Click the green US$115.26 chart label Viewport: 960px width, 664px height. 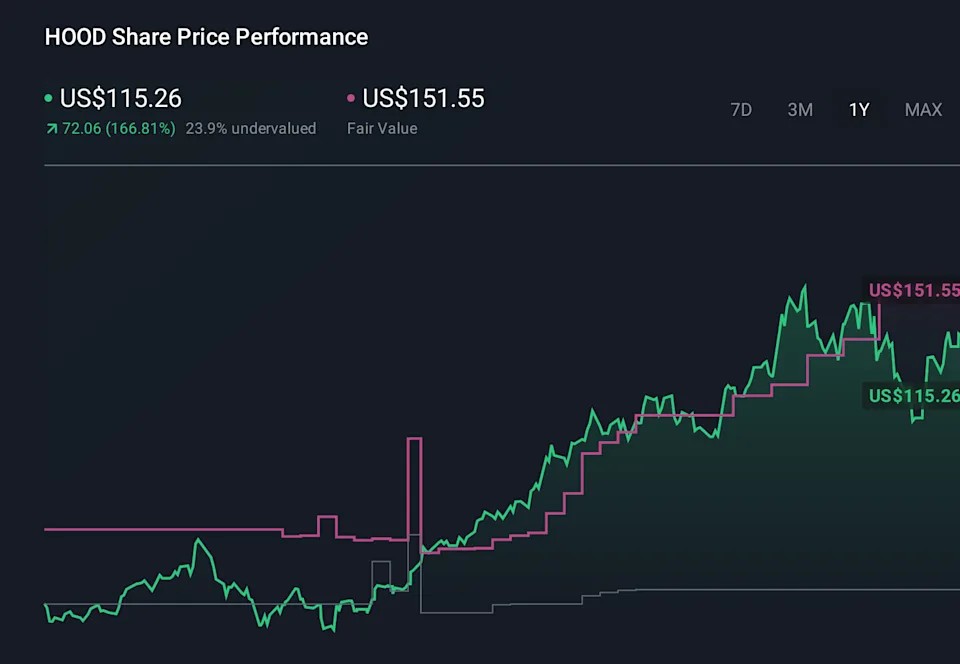tap(913, 395)
